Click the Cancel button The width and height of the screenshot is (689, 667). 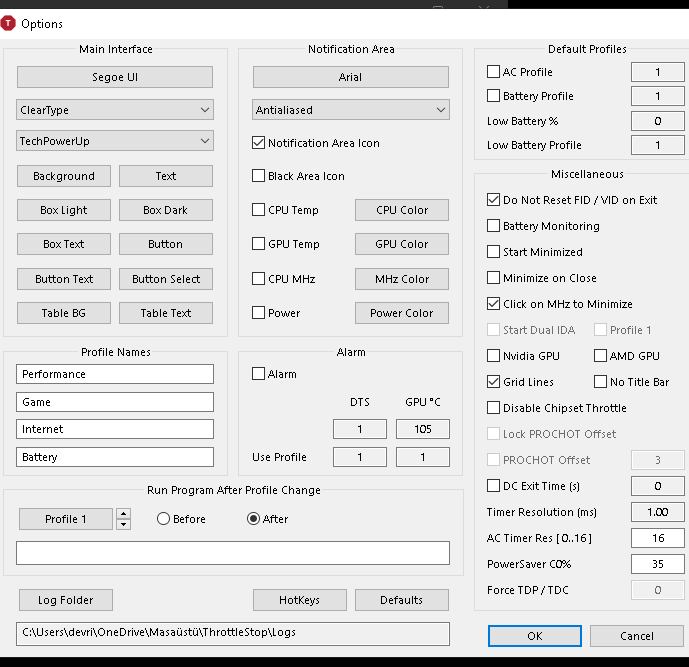[x=637, y=636]
